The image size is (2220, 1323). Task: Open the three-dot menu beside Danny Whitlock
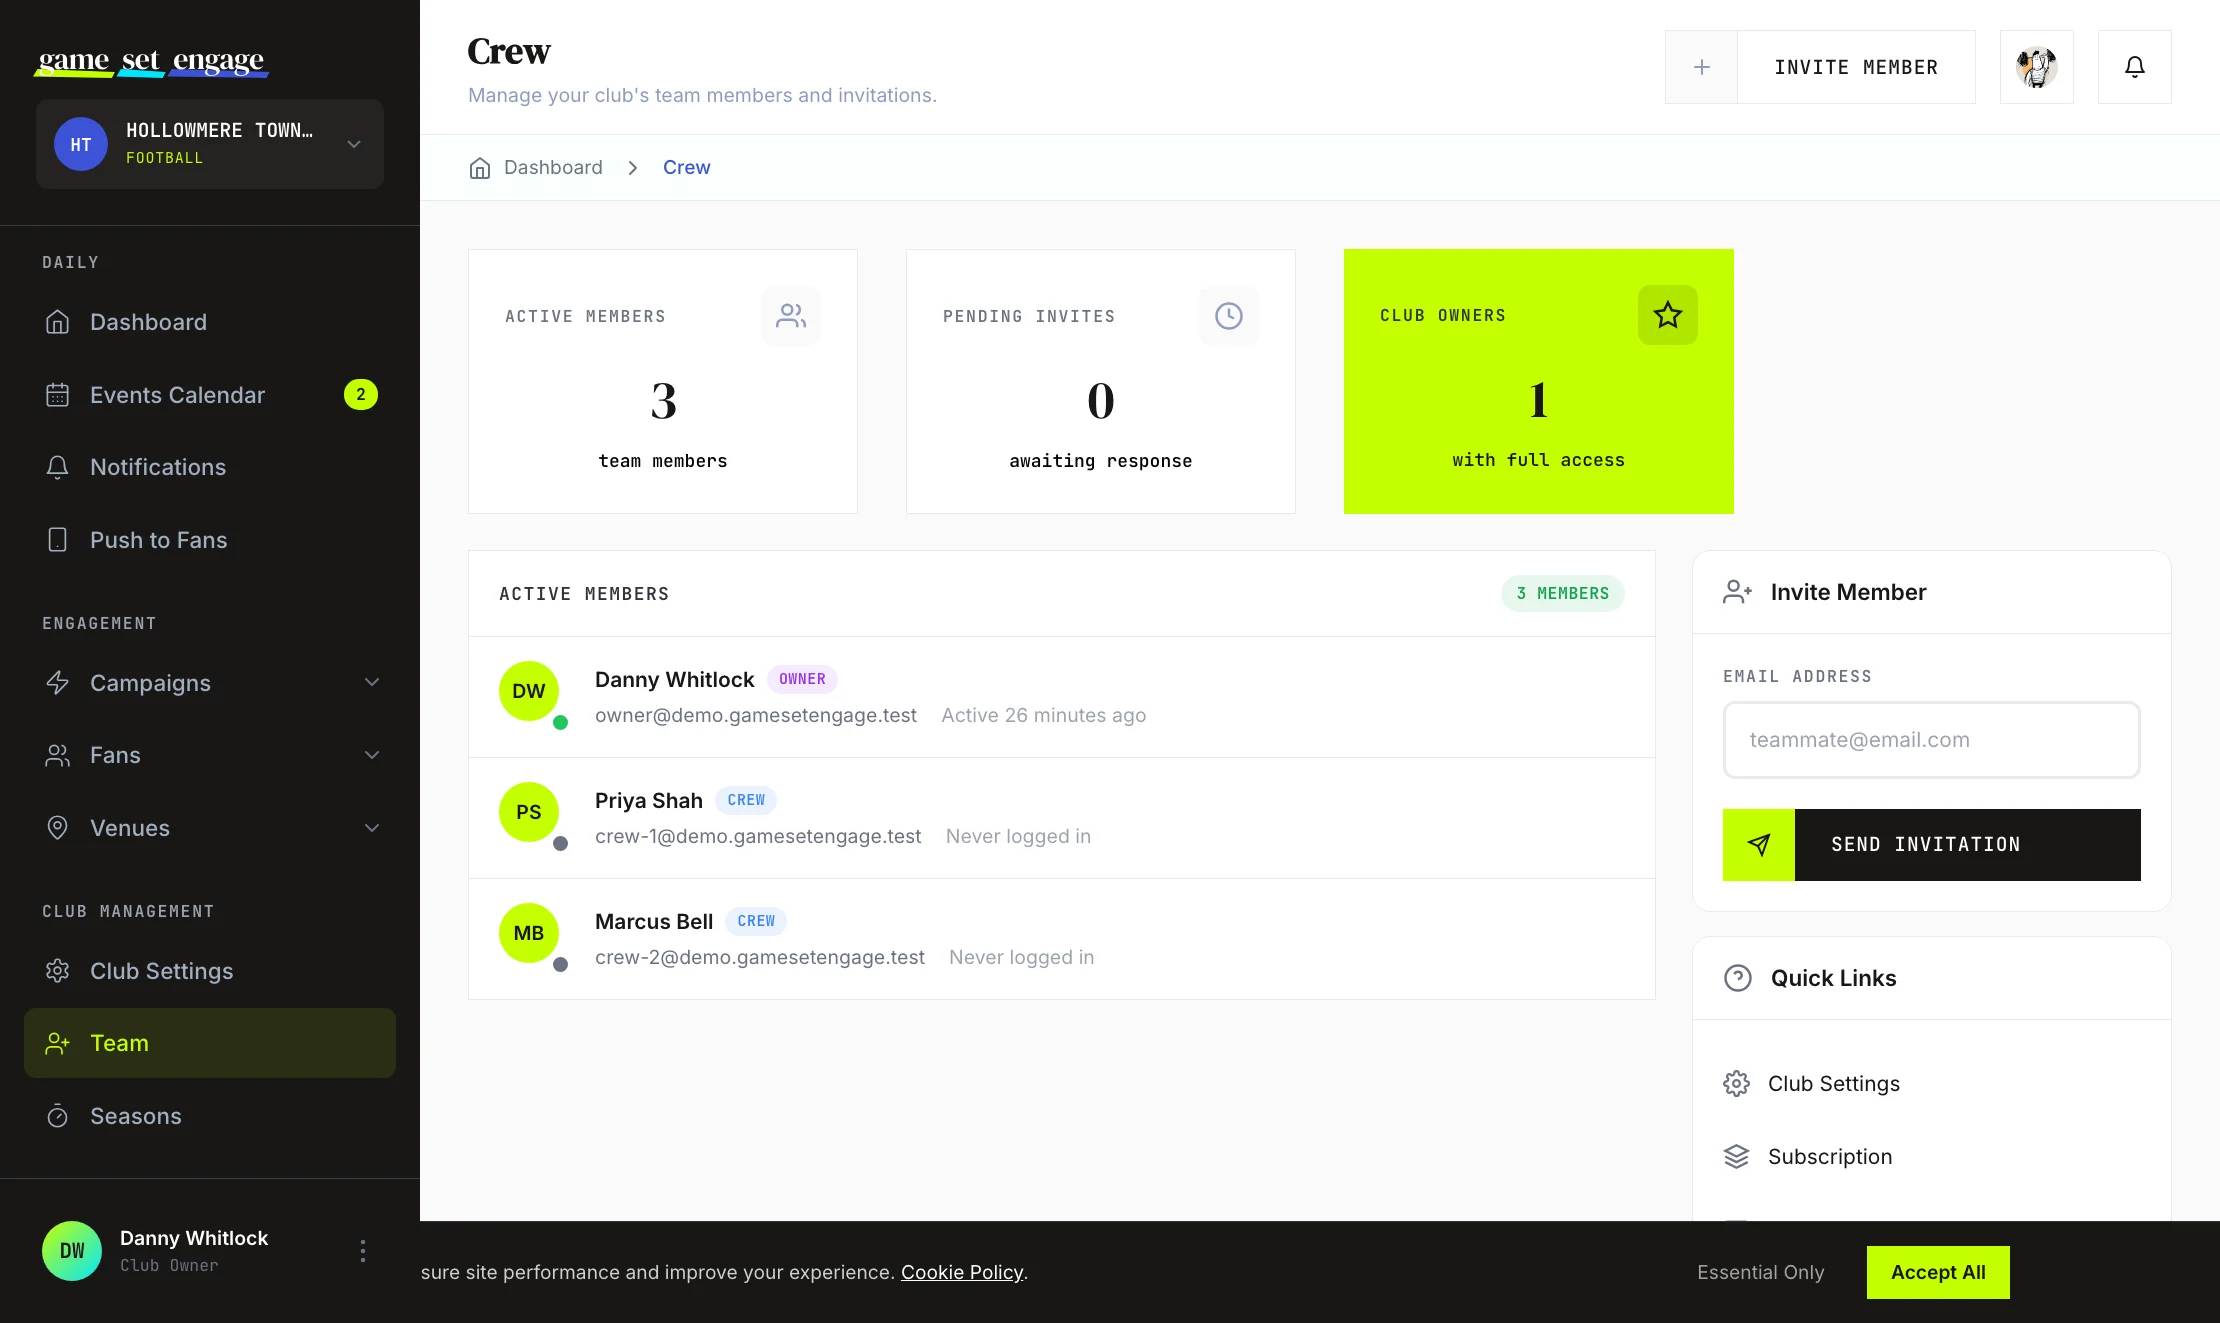point(363,1251)
